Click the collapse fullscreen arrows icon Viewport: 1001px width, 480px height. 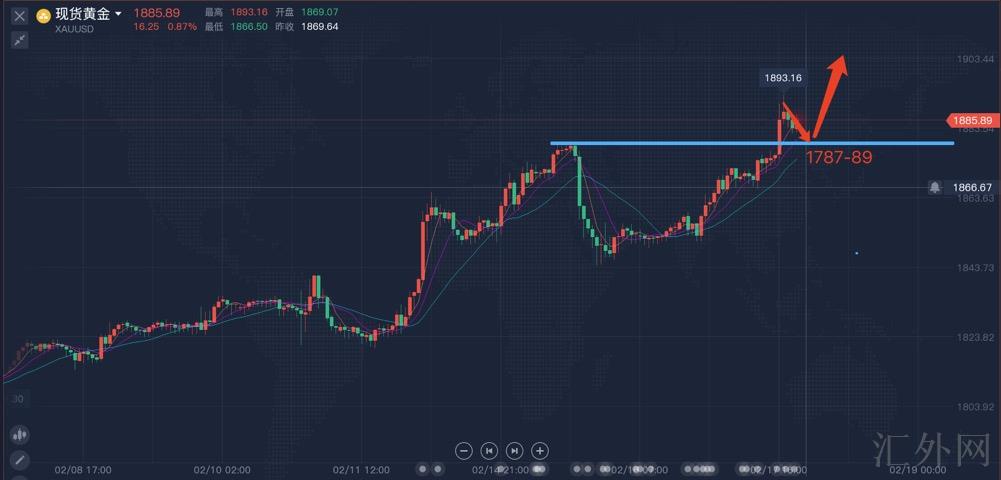19,40
